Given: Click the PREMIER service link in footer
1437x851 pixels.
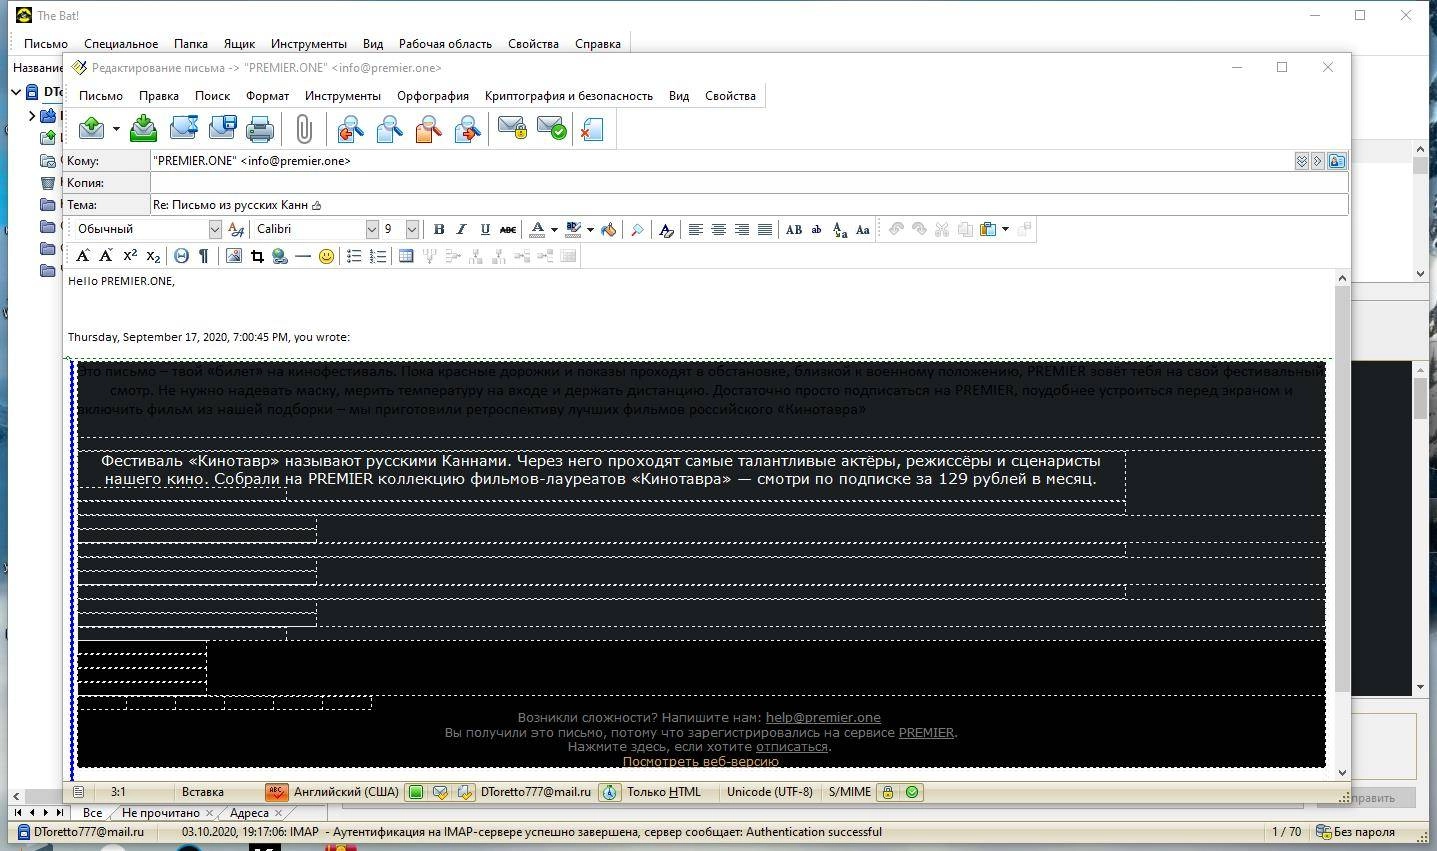Looking at the screenshot, I should (926, 732).
